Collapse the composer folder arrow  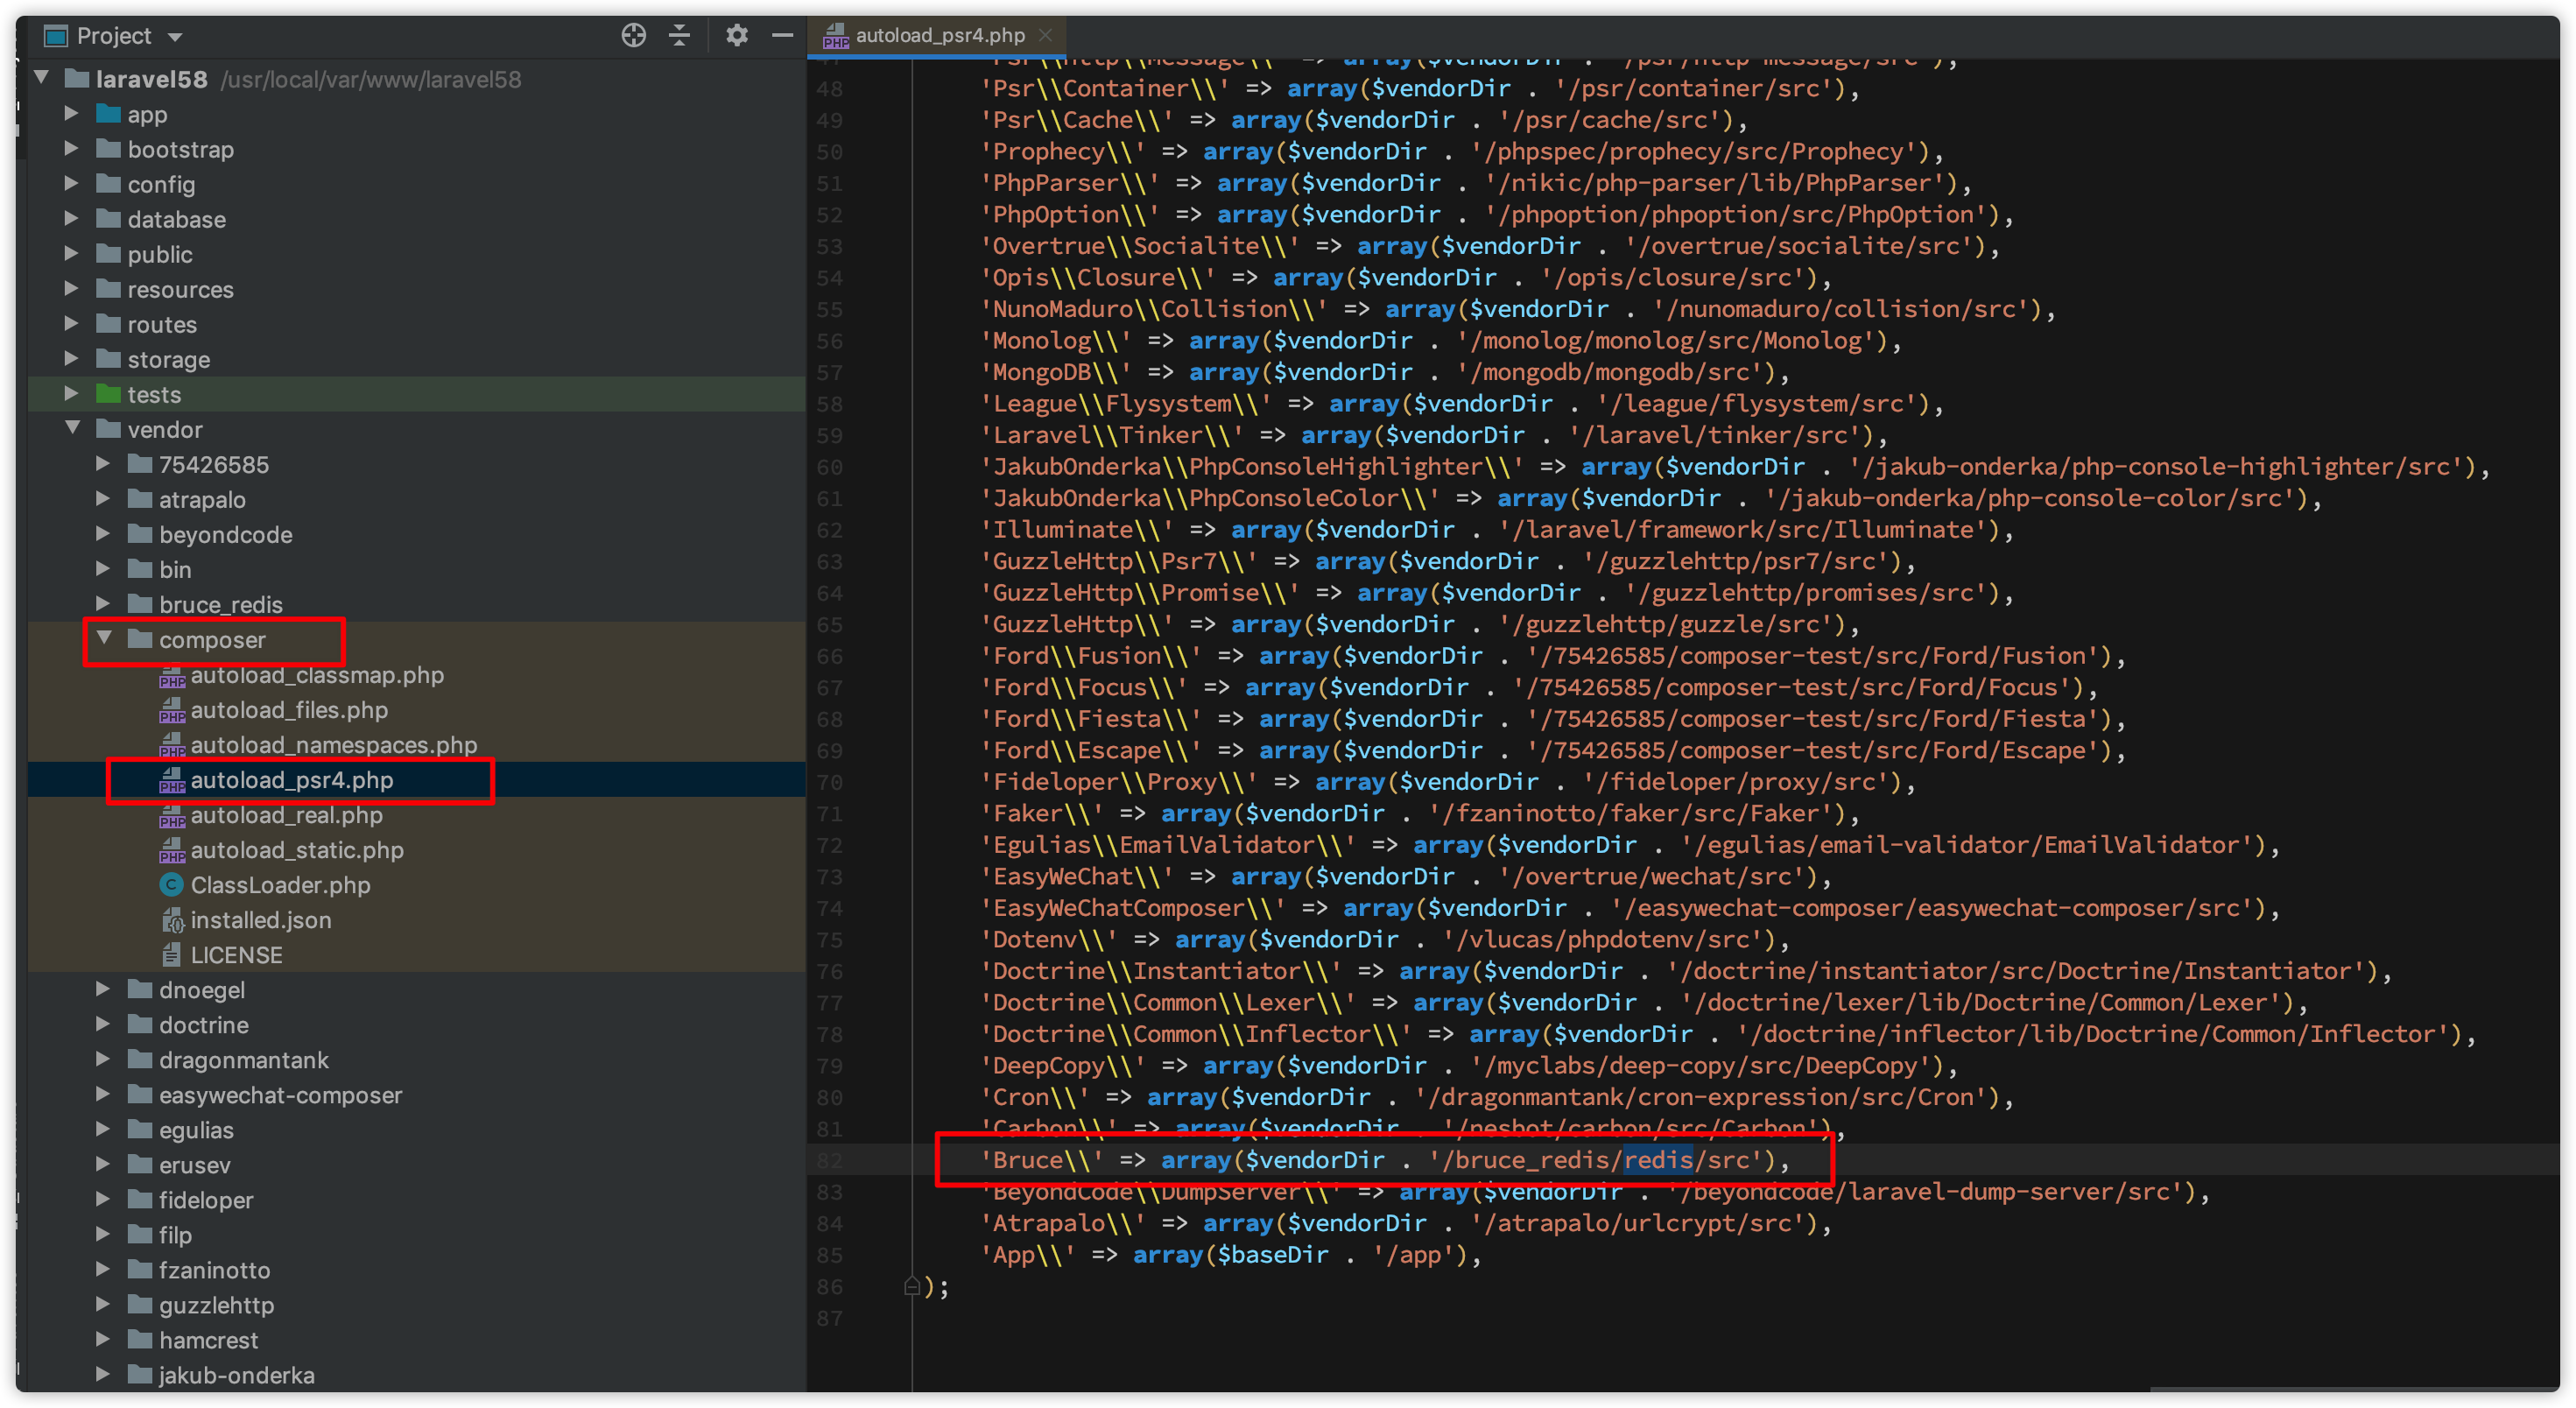(104, 638)
